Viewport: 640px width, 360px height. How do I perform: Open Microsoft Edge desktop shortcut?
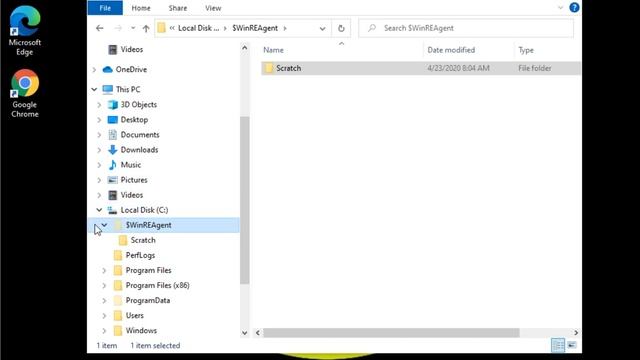point(24,31)
